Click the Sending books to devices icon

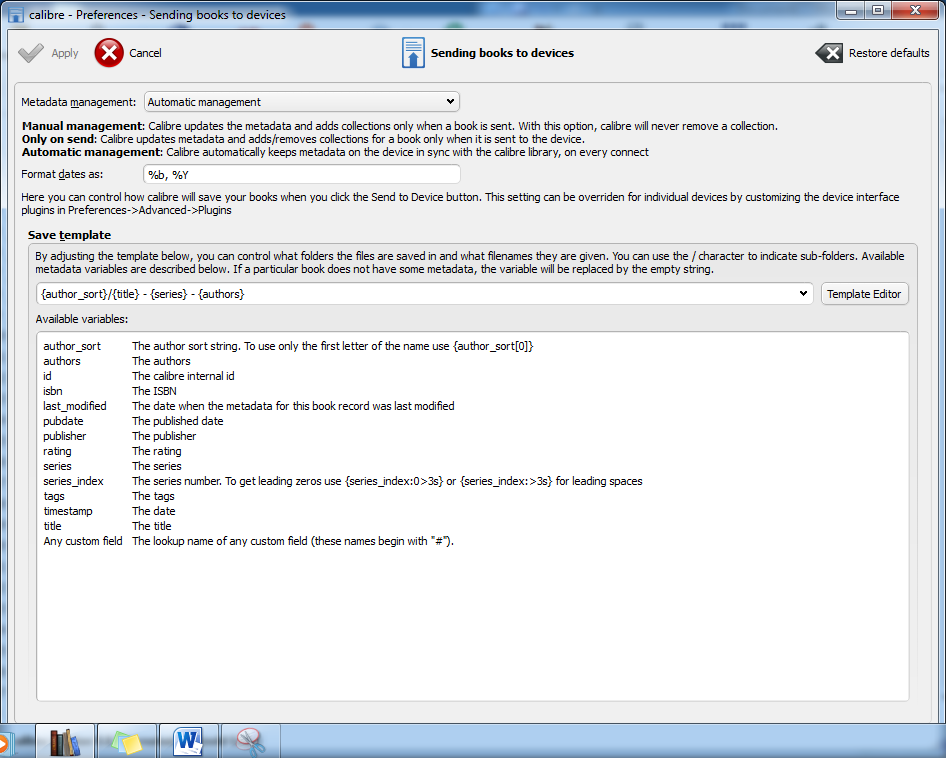tap(413, 53)
